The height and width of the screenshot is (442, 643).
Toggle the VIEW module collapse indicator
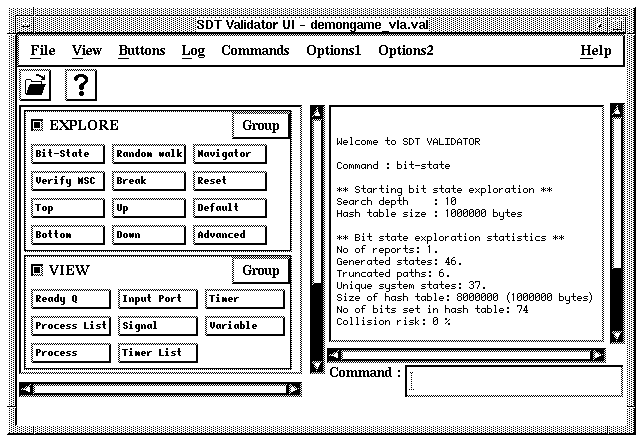[x=37, y=270]
